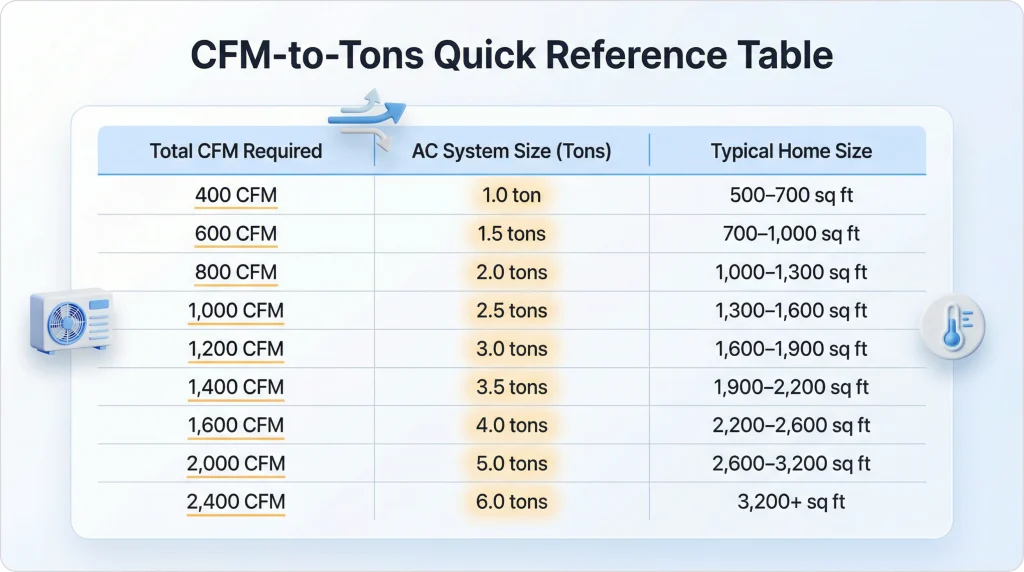Click the 1,600–1,900 sq ft cell
This screenshot has width=1024, height=572.
coord(791,349)
